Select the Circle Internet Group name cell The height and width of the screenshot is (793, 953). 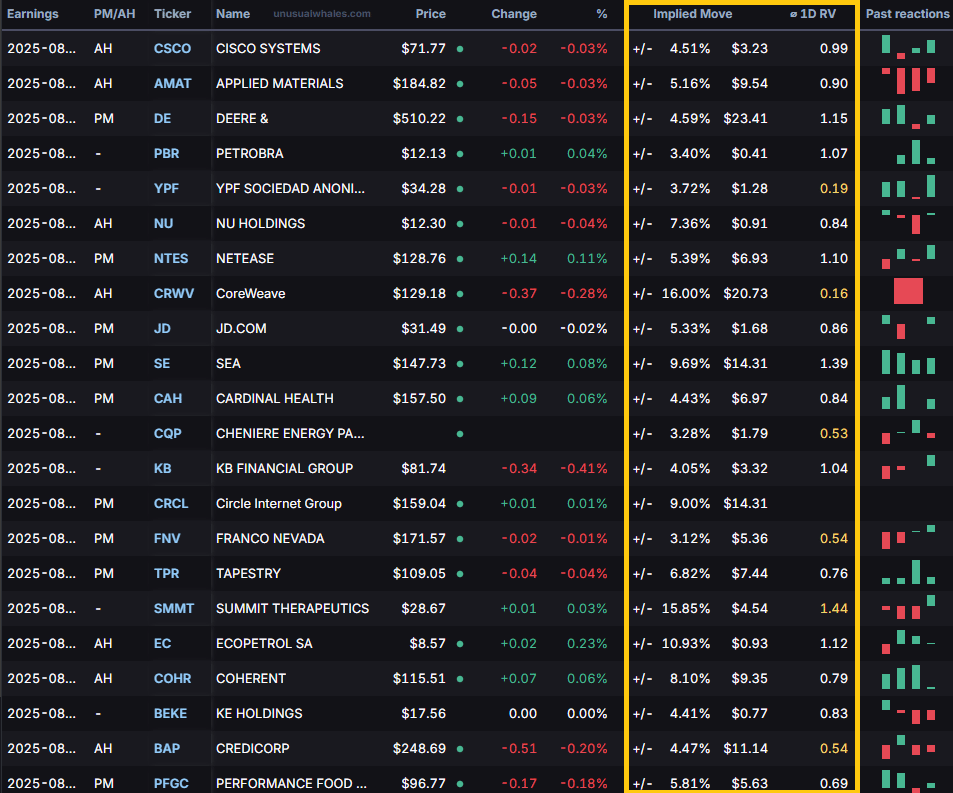279,504
